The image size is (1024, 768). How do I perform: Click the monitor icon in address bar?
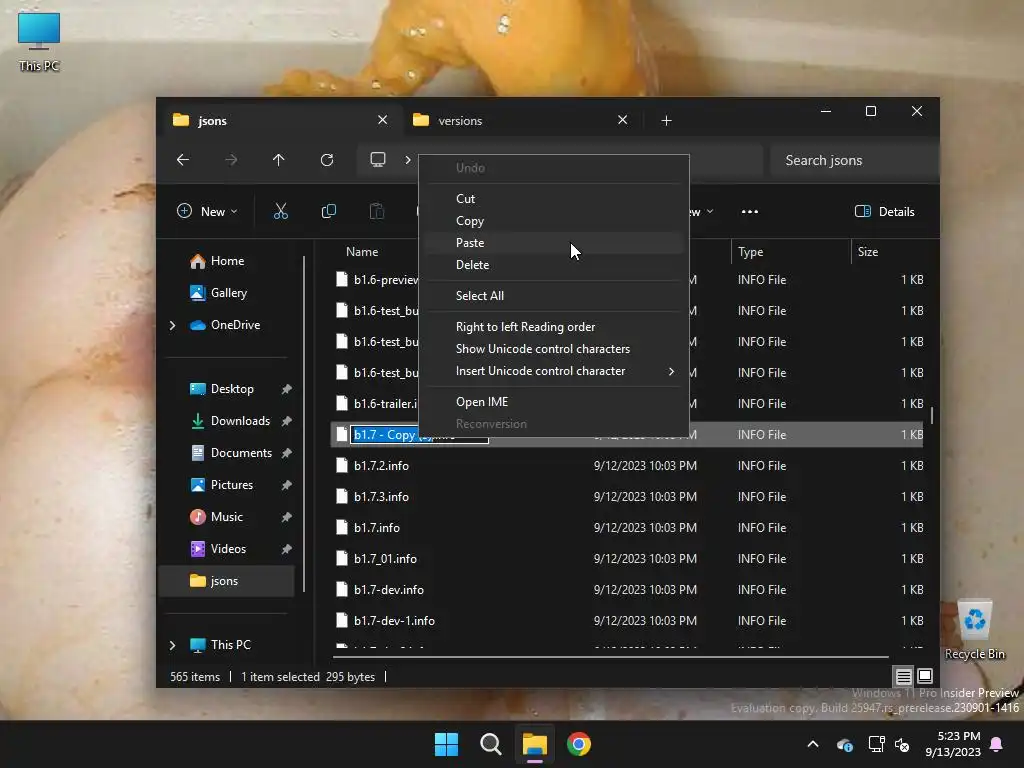pyautogui.click(x=377, y=160)
